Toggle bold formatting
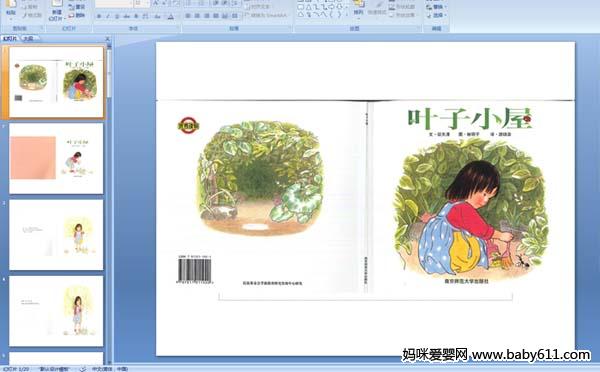This screenshot has width=600, height=372. click(99, 16)
